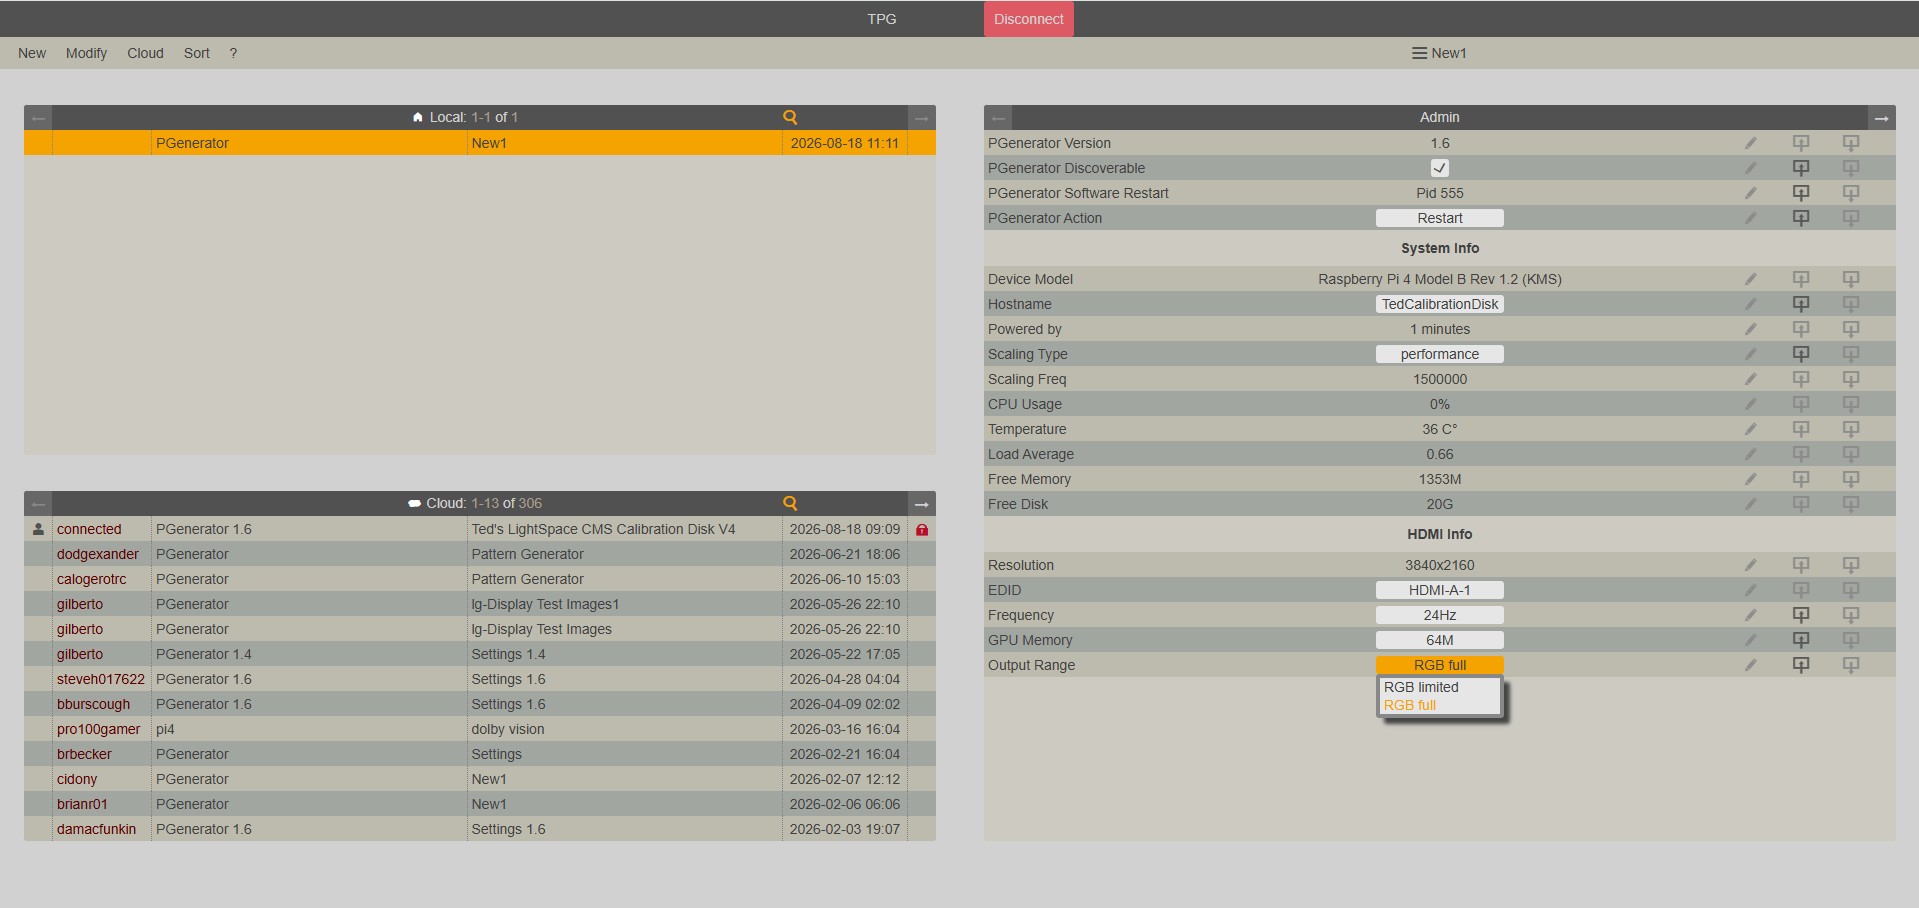Image resolution: width=1919 pixels, height=908 pixels.
Task: Switch to the TPG tab
Action: 882,19
